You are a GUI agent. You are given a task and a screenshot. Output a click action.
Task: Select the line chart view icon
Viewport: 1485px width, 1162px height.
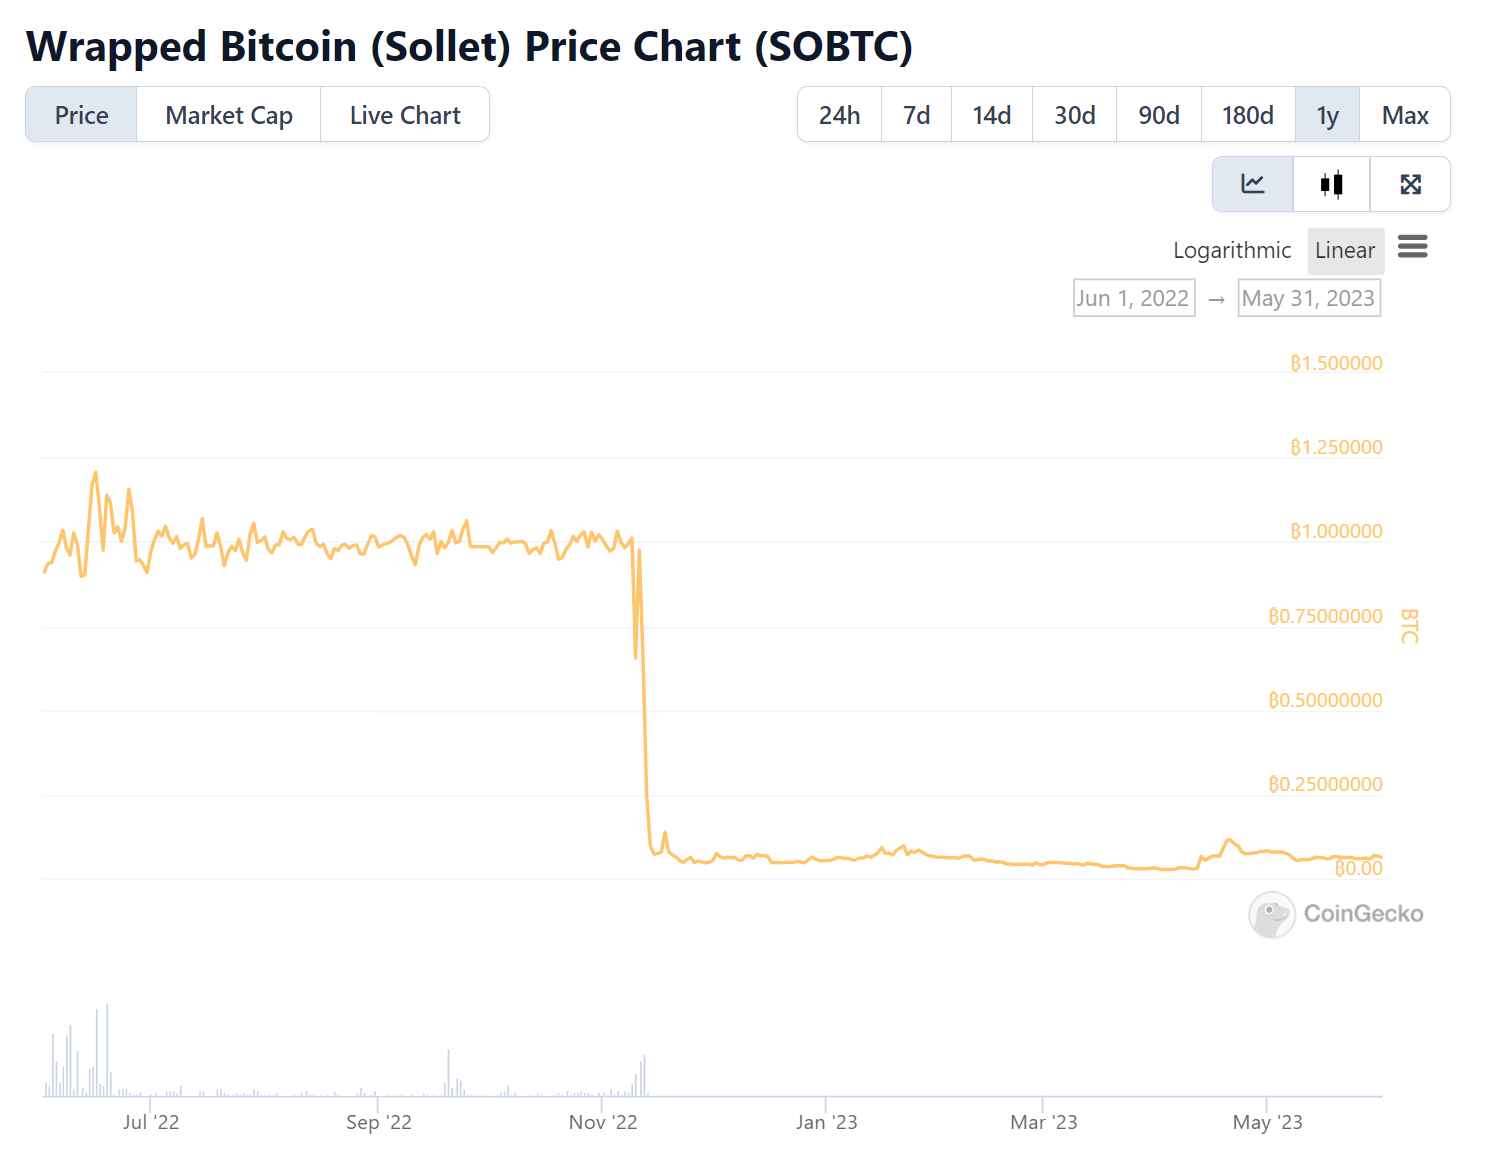point(1251,184)
